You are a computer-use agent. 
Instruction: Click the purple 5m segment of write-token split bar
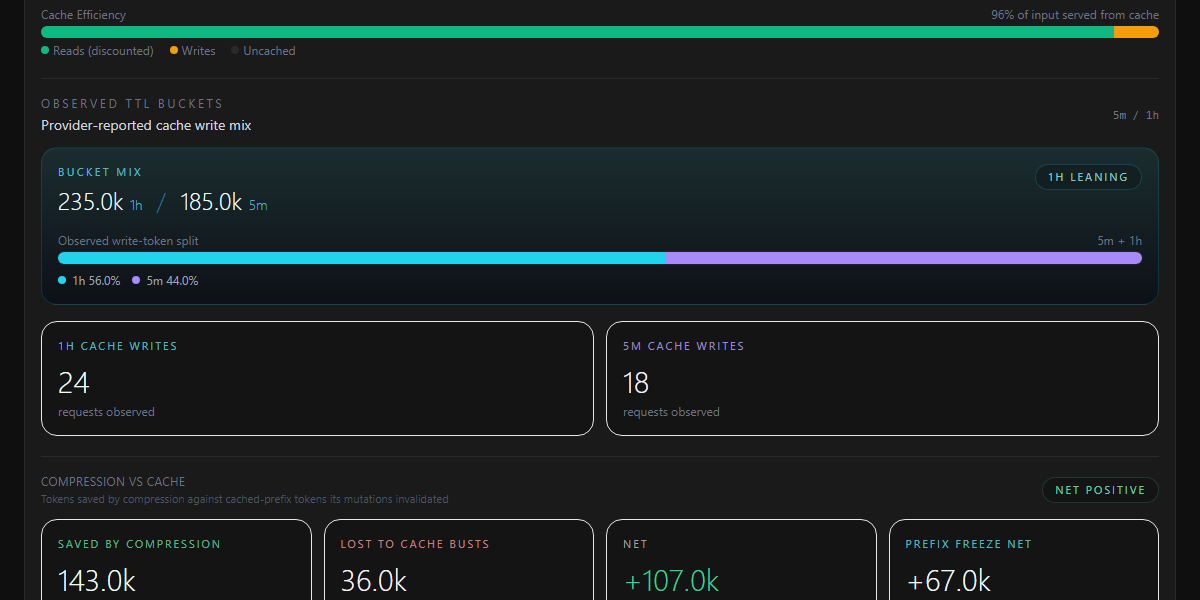(x=904, y=258)
